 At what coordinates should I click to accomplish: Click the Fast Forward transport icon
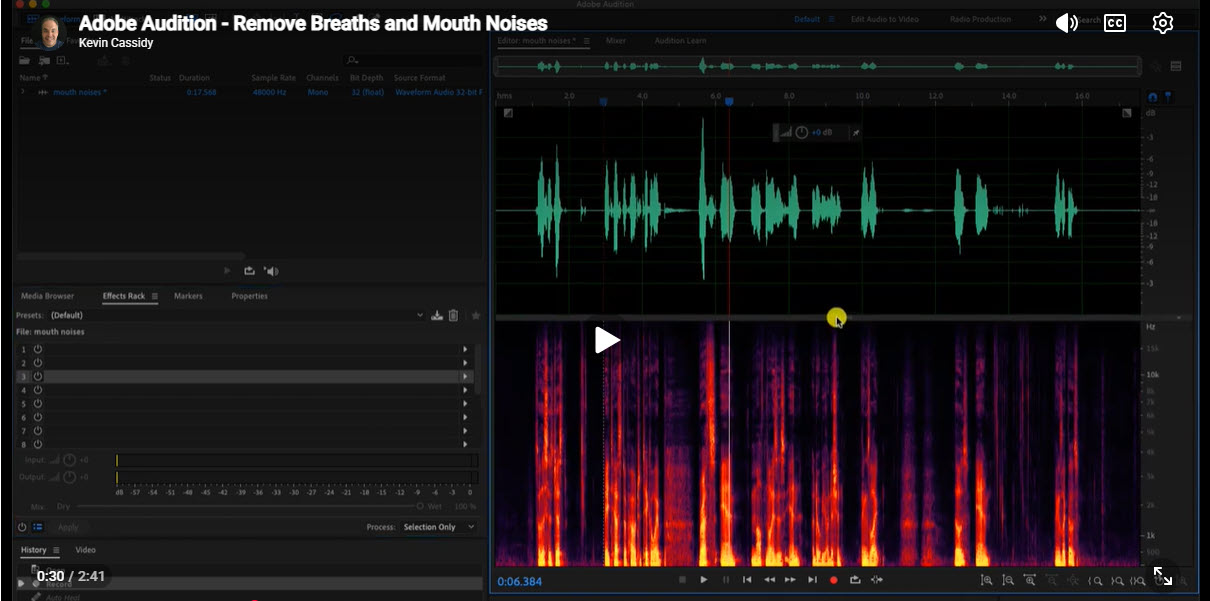click(790, 580)
